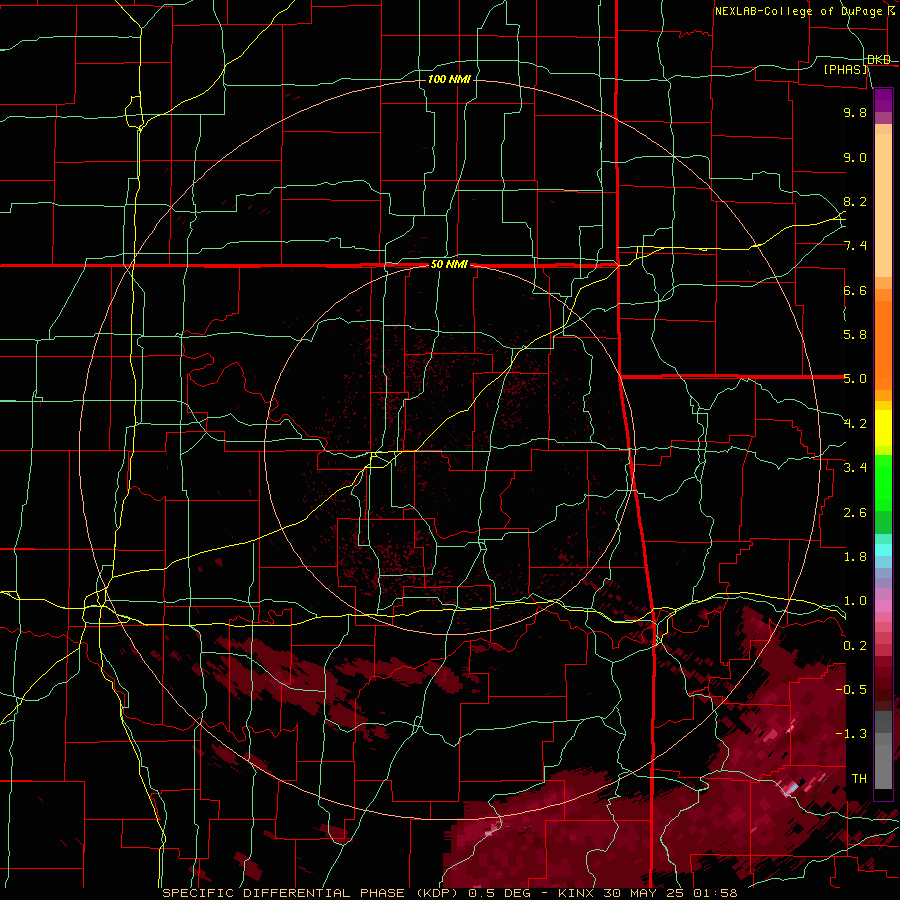This screenshot has width=900, height=900.
Task: Click the 1.0 value on color scale
Action: [855, 601]
